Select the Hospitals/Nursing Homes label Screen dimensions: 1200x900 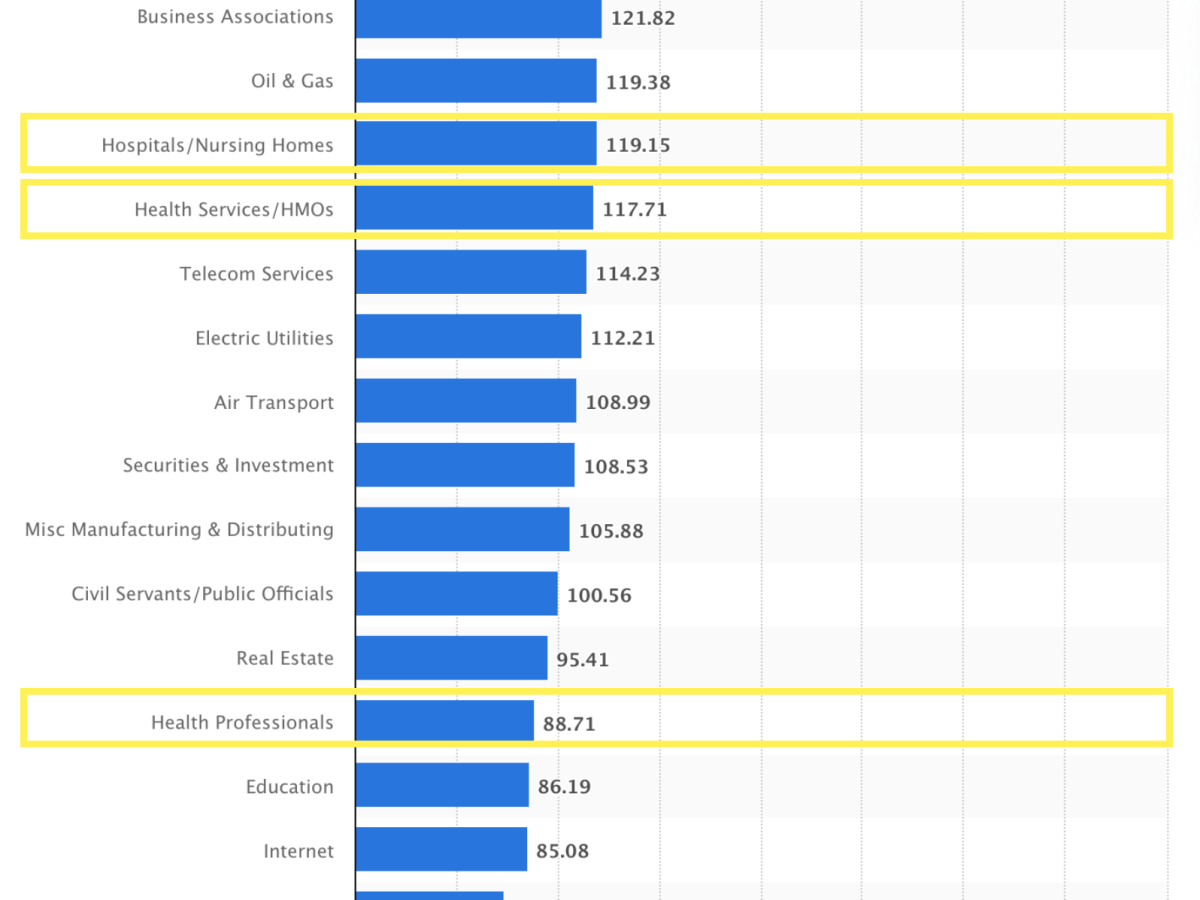217,145
